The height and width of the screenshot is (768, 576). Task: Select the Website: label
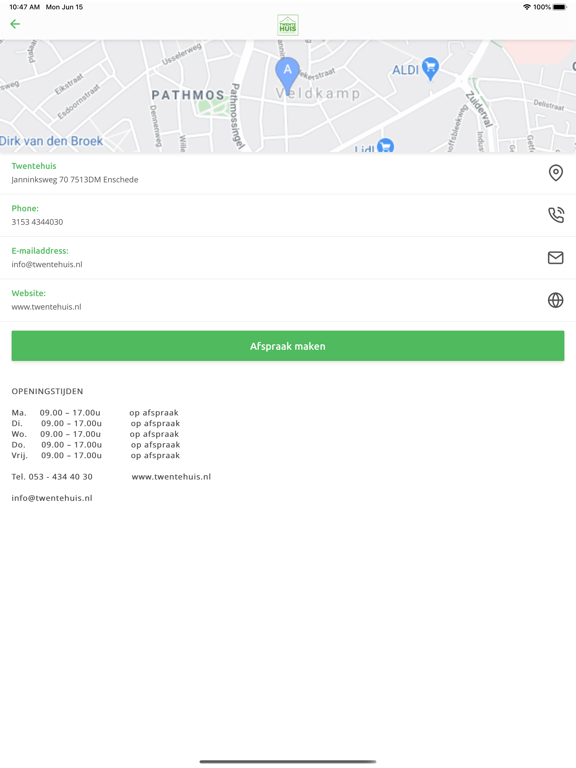28,293
